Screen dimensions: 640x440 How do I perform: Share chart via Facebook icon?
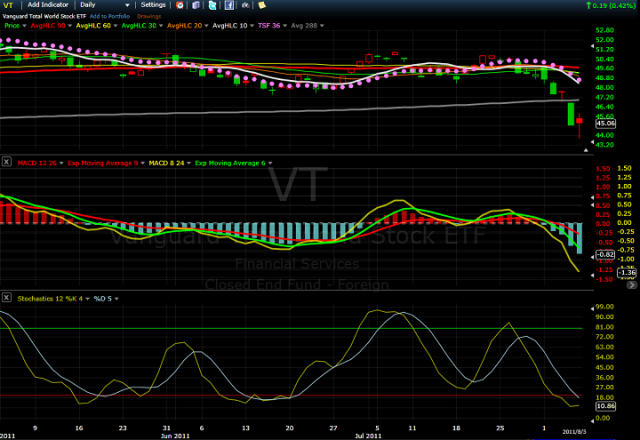(x=229, y=5)
